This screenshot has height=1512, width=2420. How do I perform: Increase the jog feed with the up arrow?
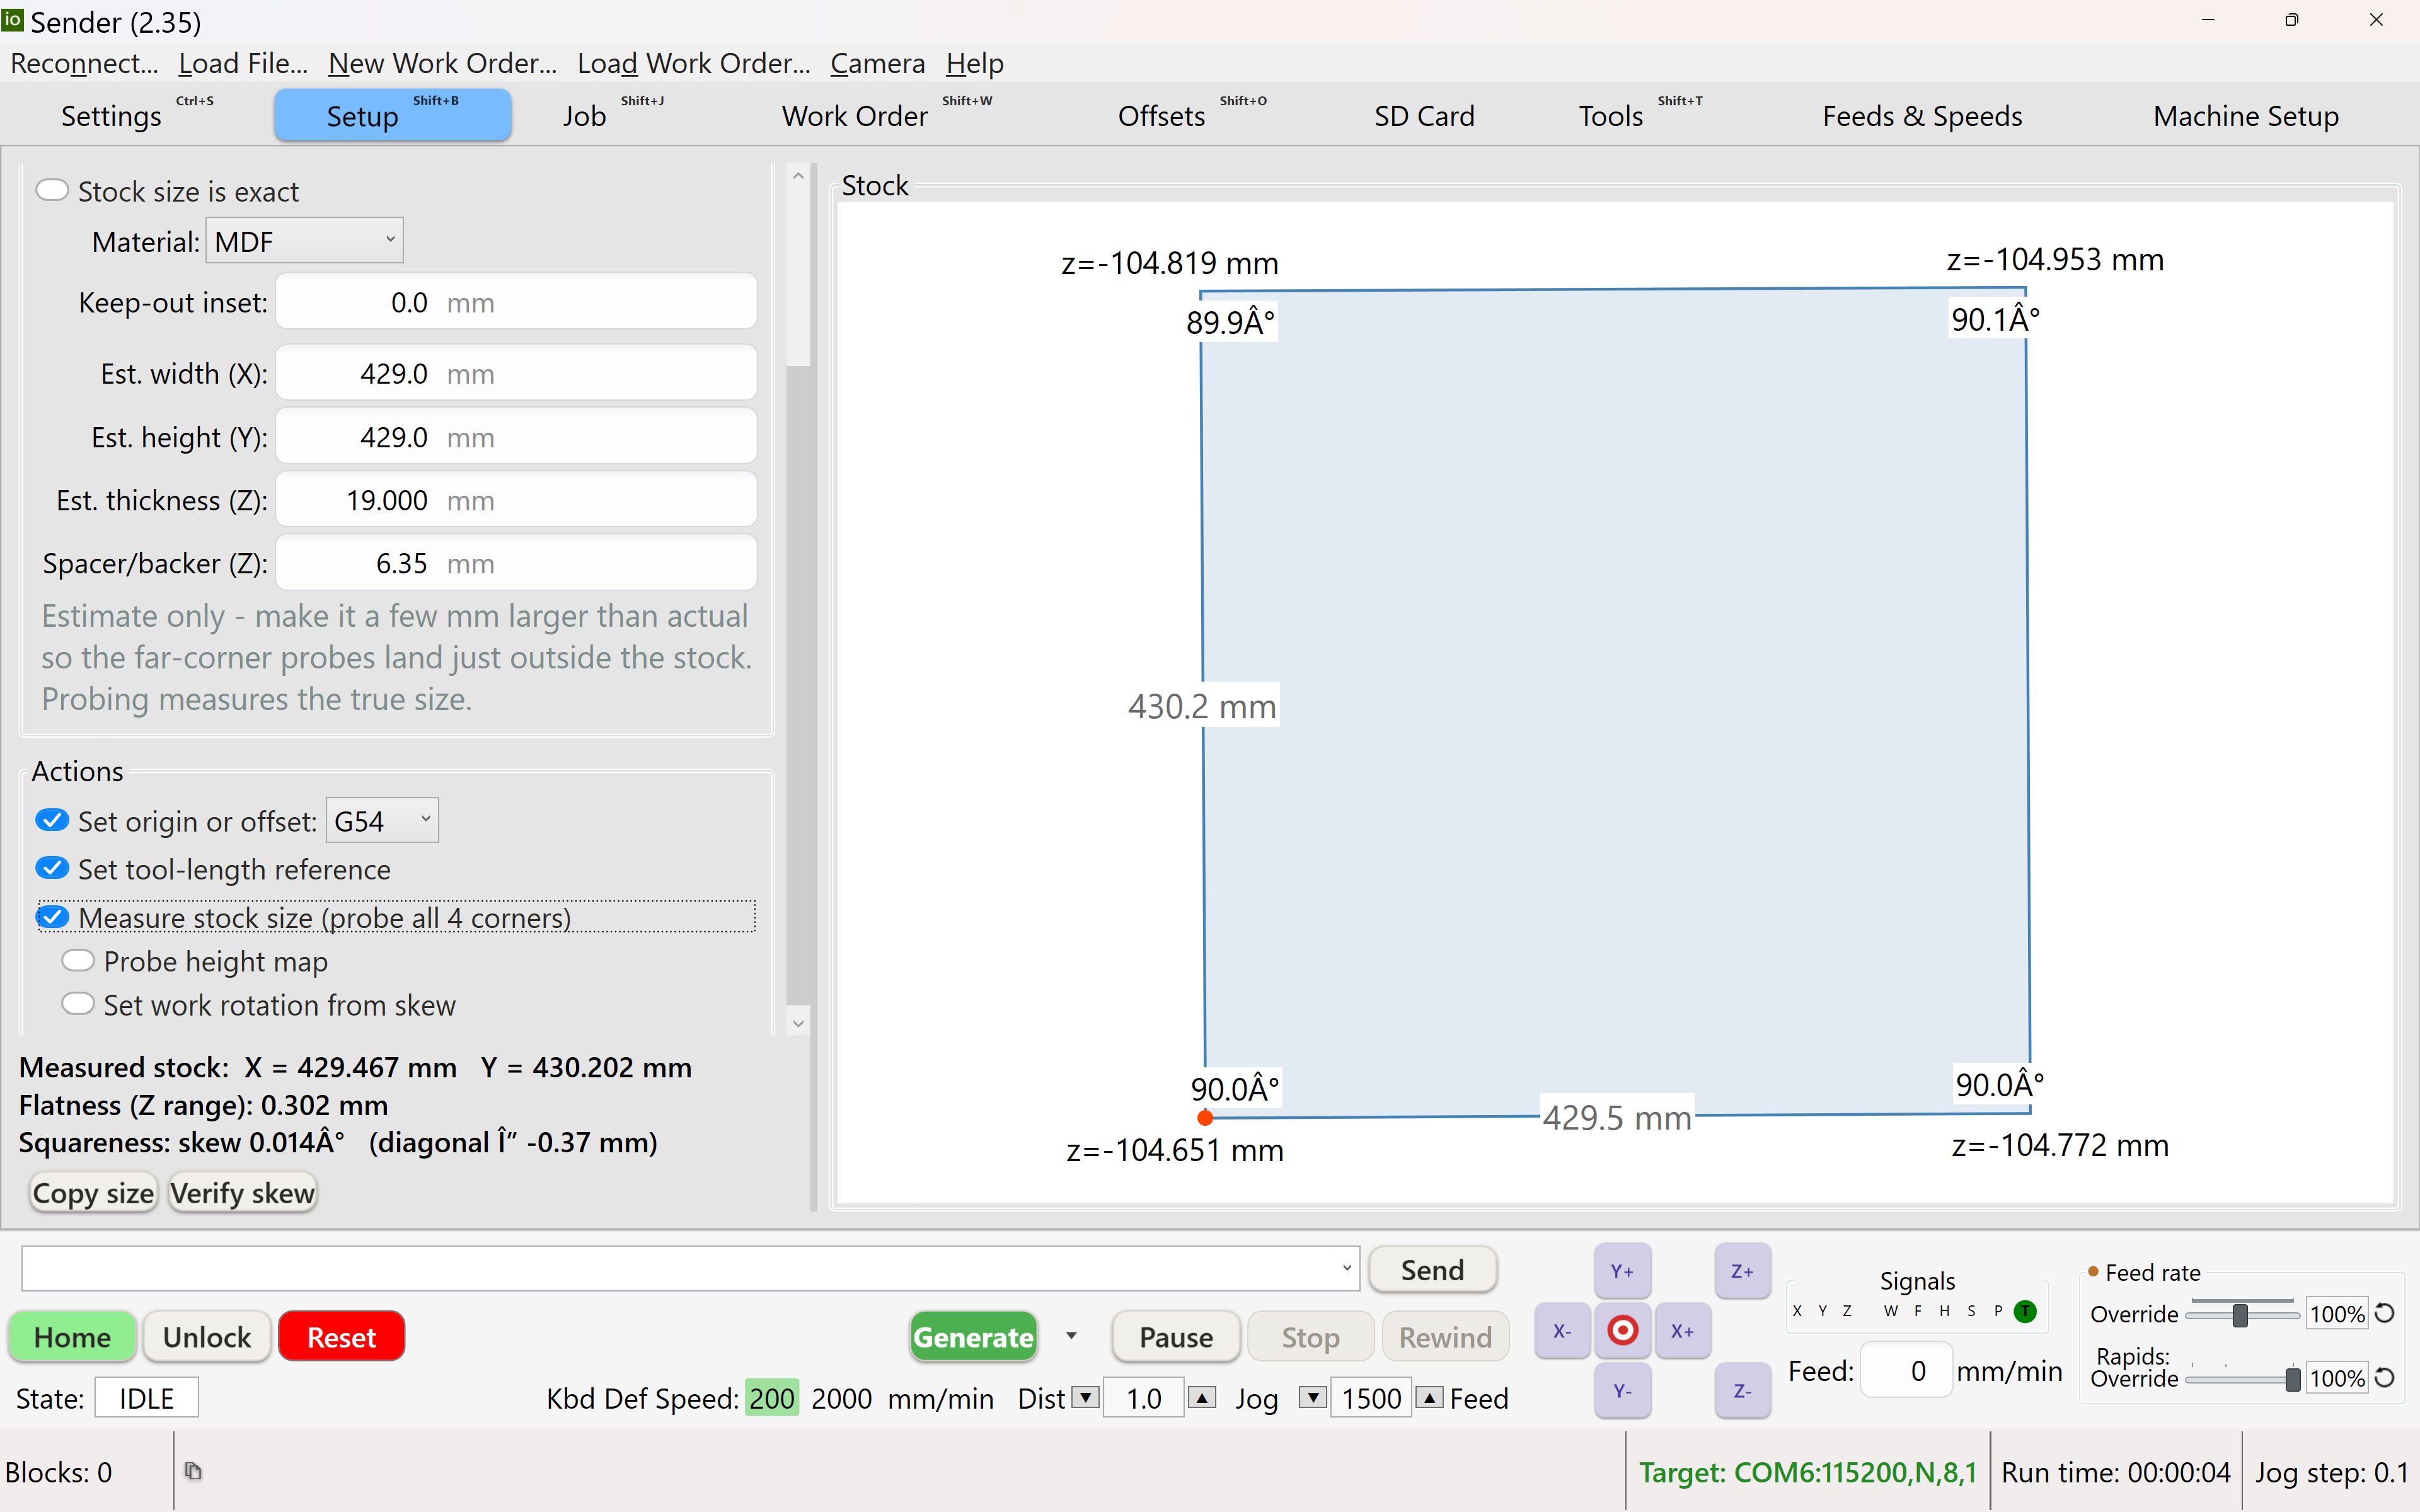click(x=1430, y=1397)
